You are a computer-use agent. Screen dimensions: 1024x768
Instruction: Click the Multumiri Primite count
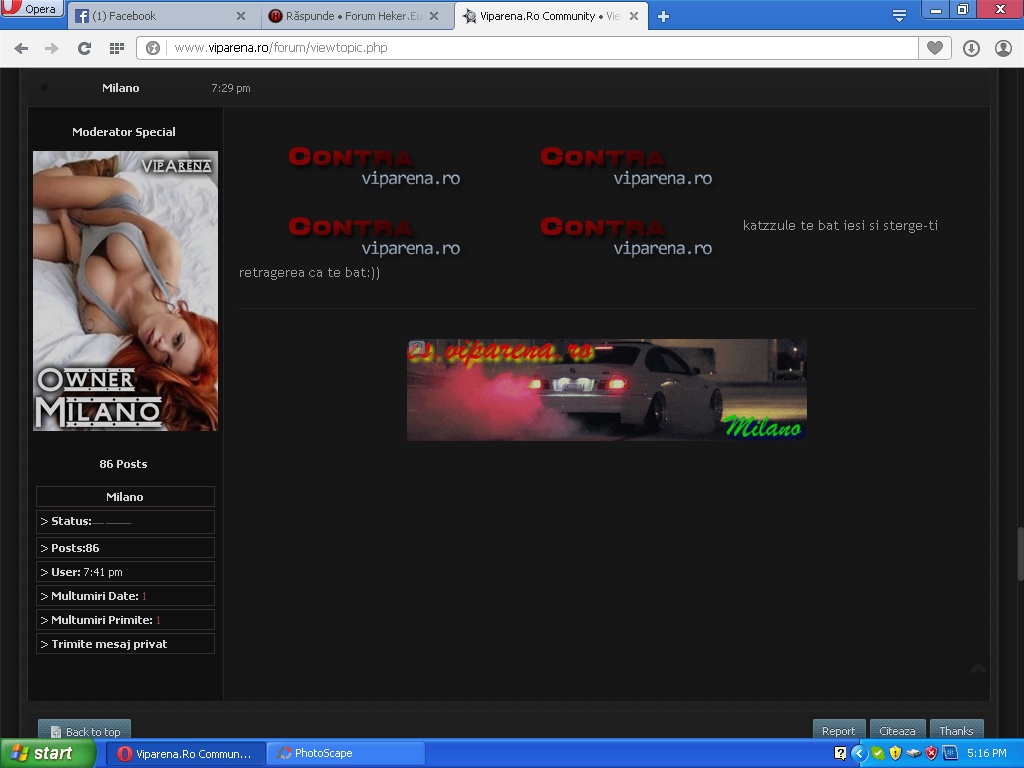tap(158, 620)
